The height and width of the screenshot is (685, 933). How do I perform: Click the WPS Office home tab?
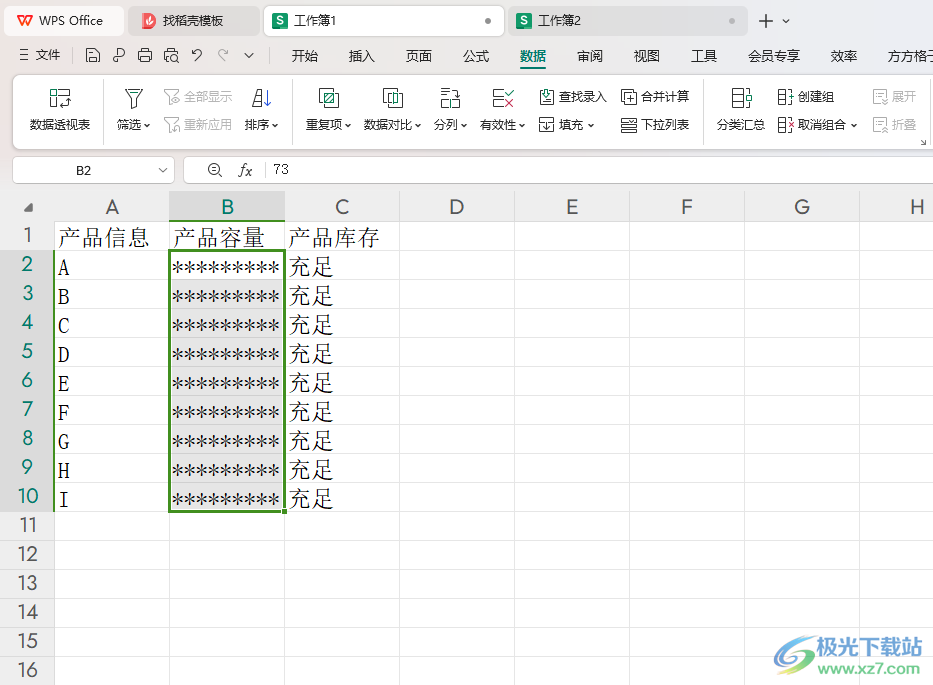[x=64, y=21]
